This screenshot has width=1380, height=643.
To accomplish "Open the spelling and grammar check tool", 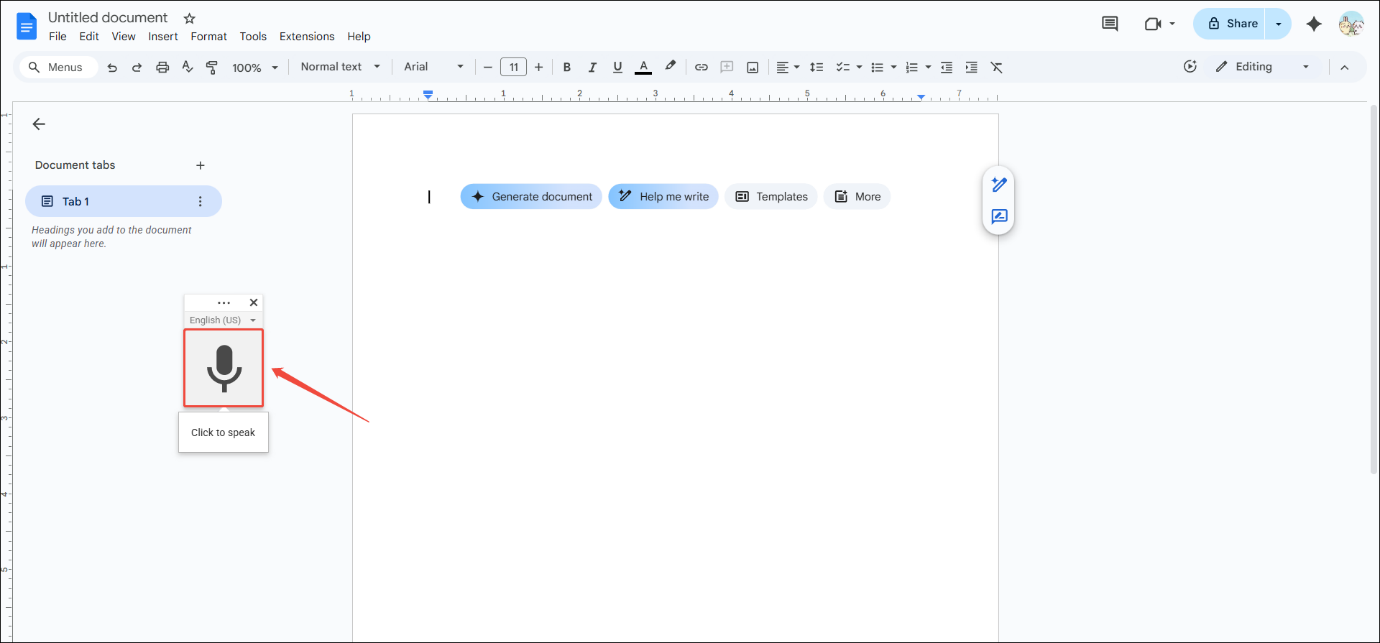I will [x=186, y=66].
